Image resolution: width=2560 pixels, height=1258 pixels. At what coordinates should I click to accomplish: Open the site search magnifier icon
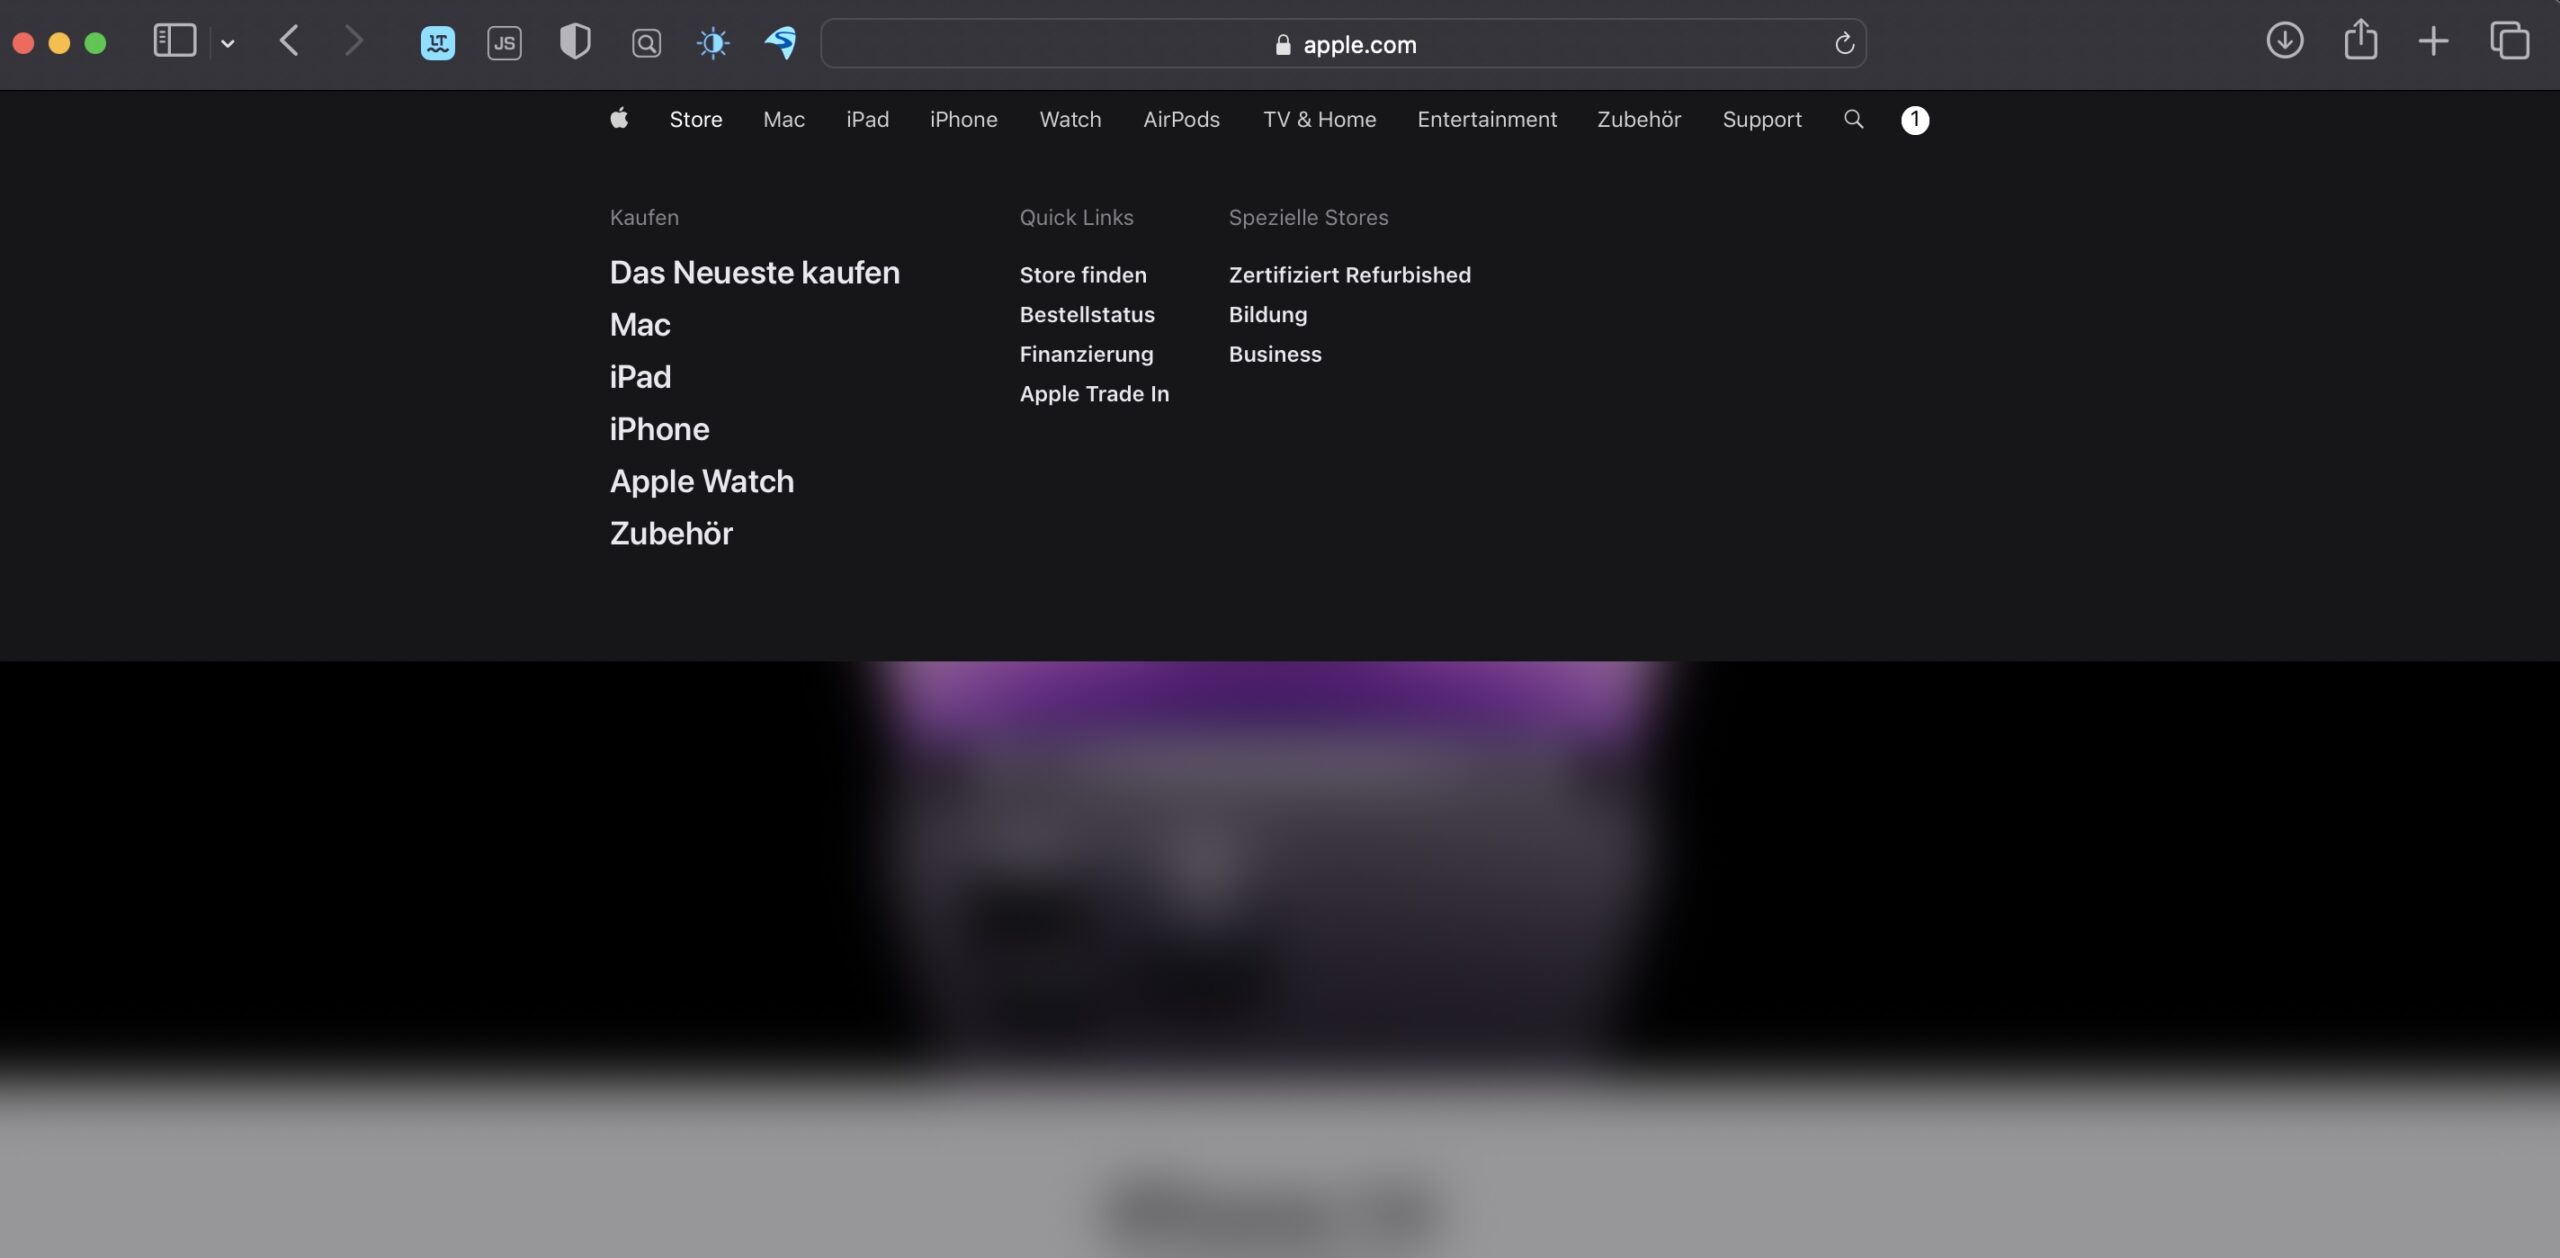pyautogui.click(x=1853, y=119)
